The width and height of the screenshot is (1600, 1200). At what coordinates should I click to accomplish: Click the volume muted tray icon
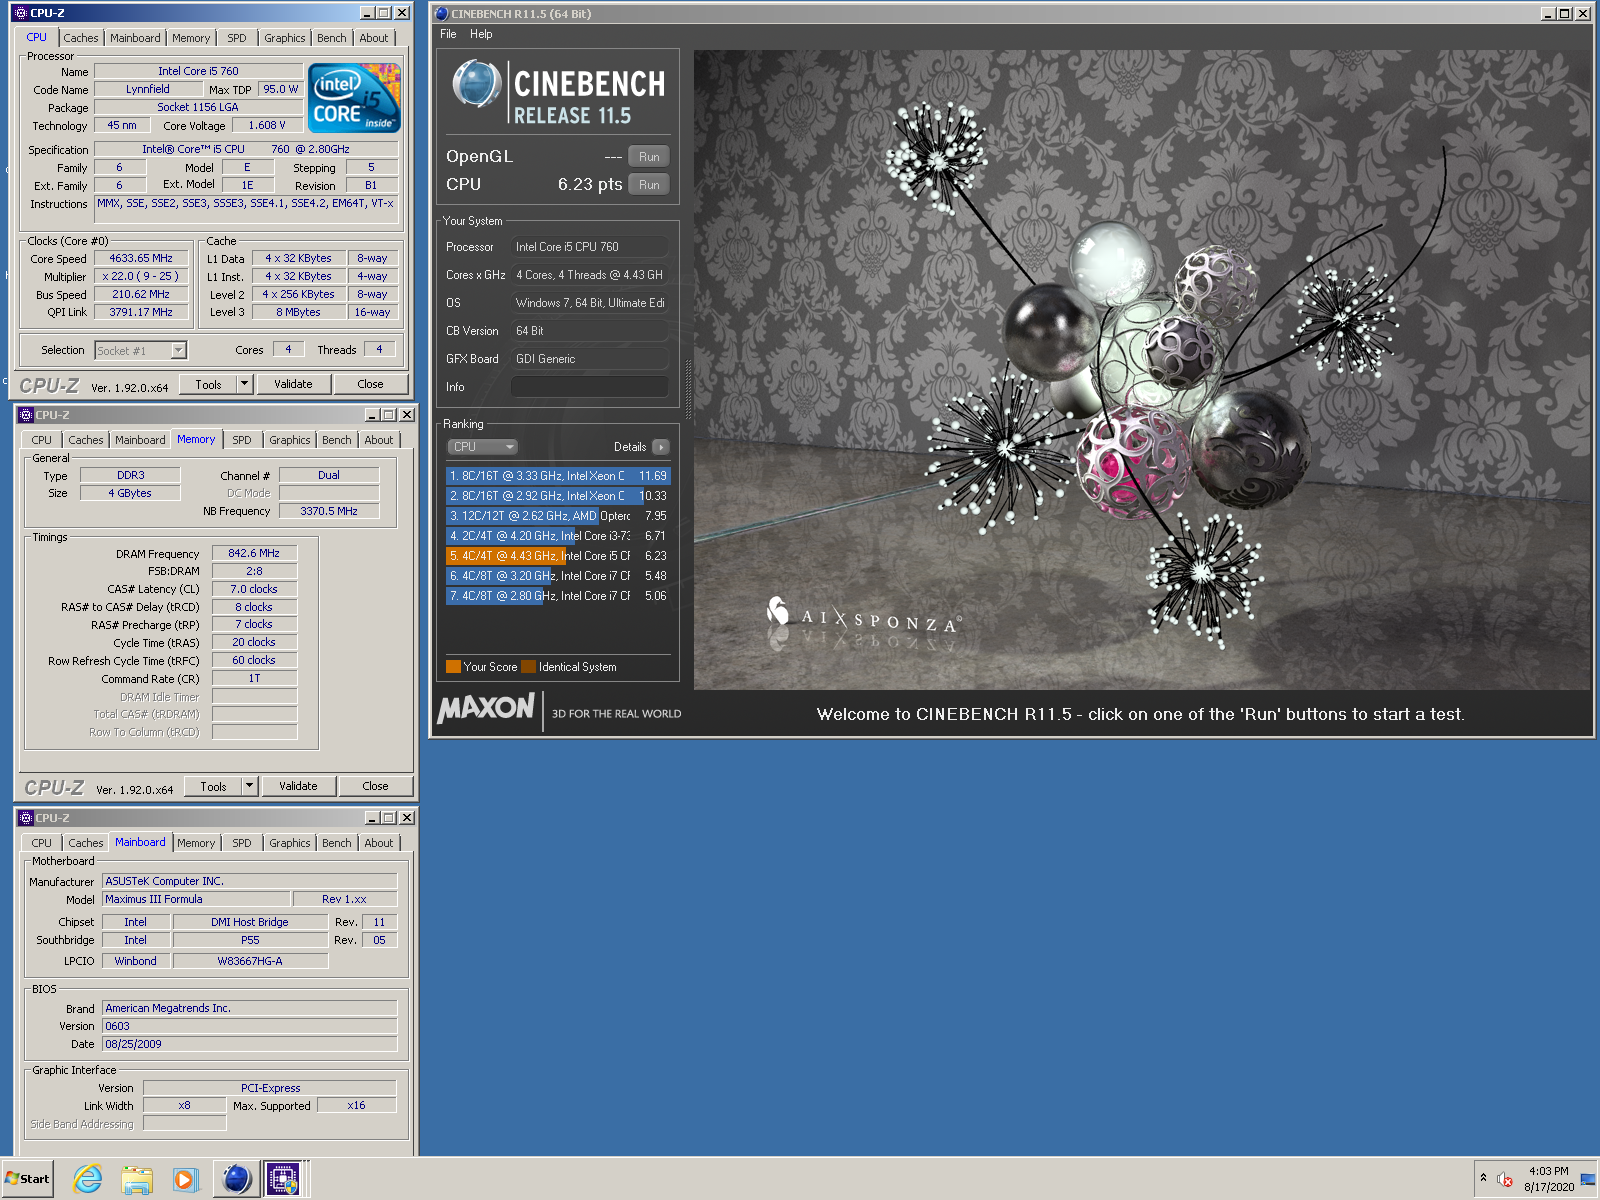point(1504,1179)
